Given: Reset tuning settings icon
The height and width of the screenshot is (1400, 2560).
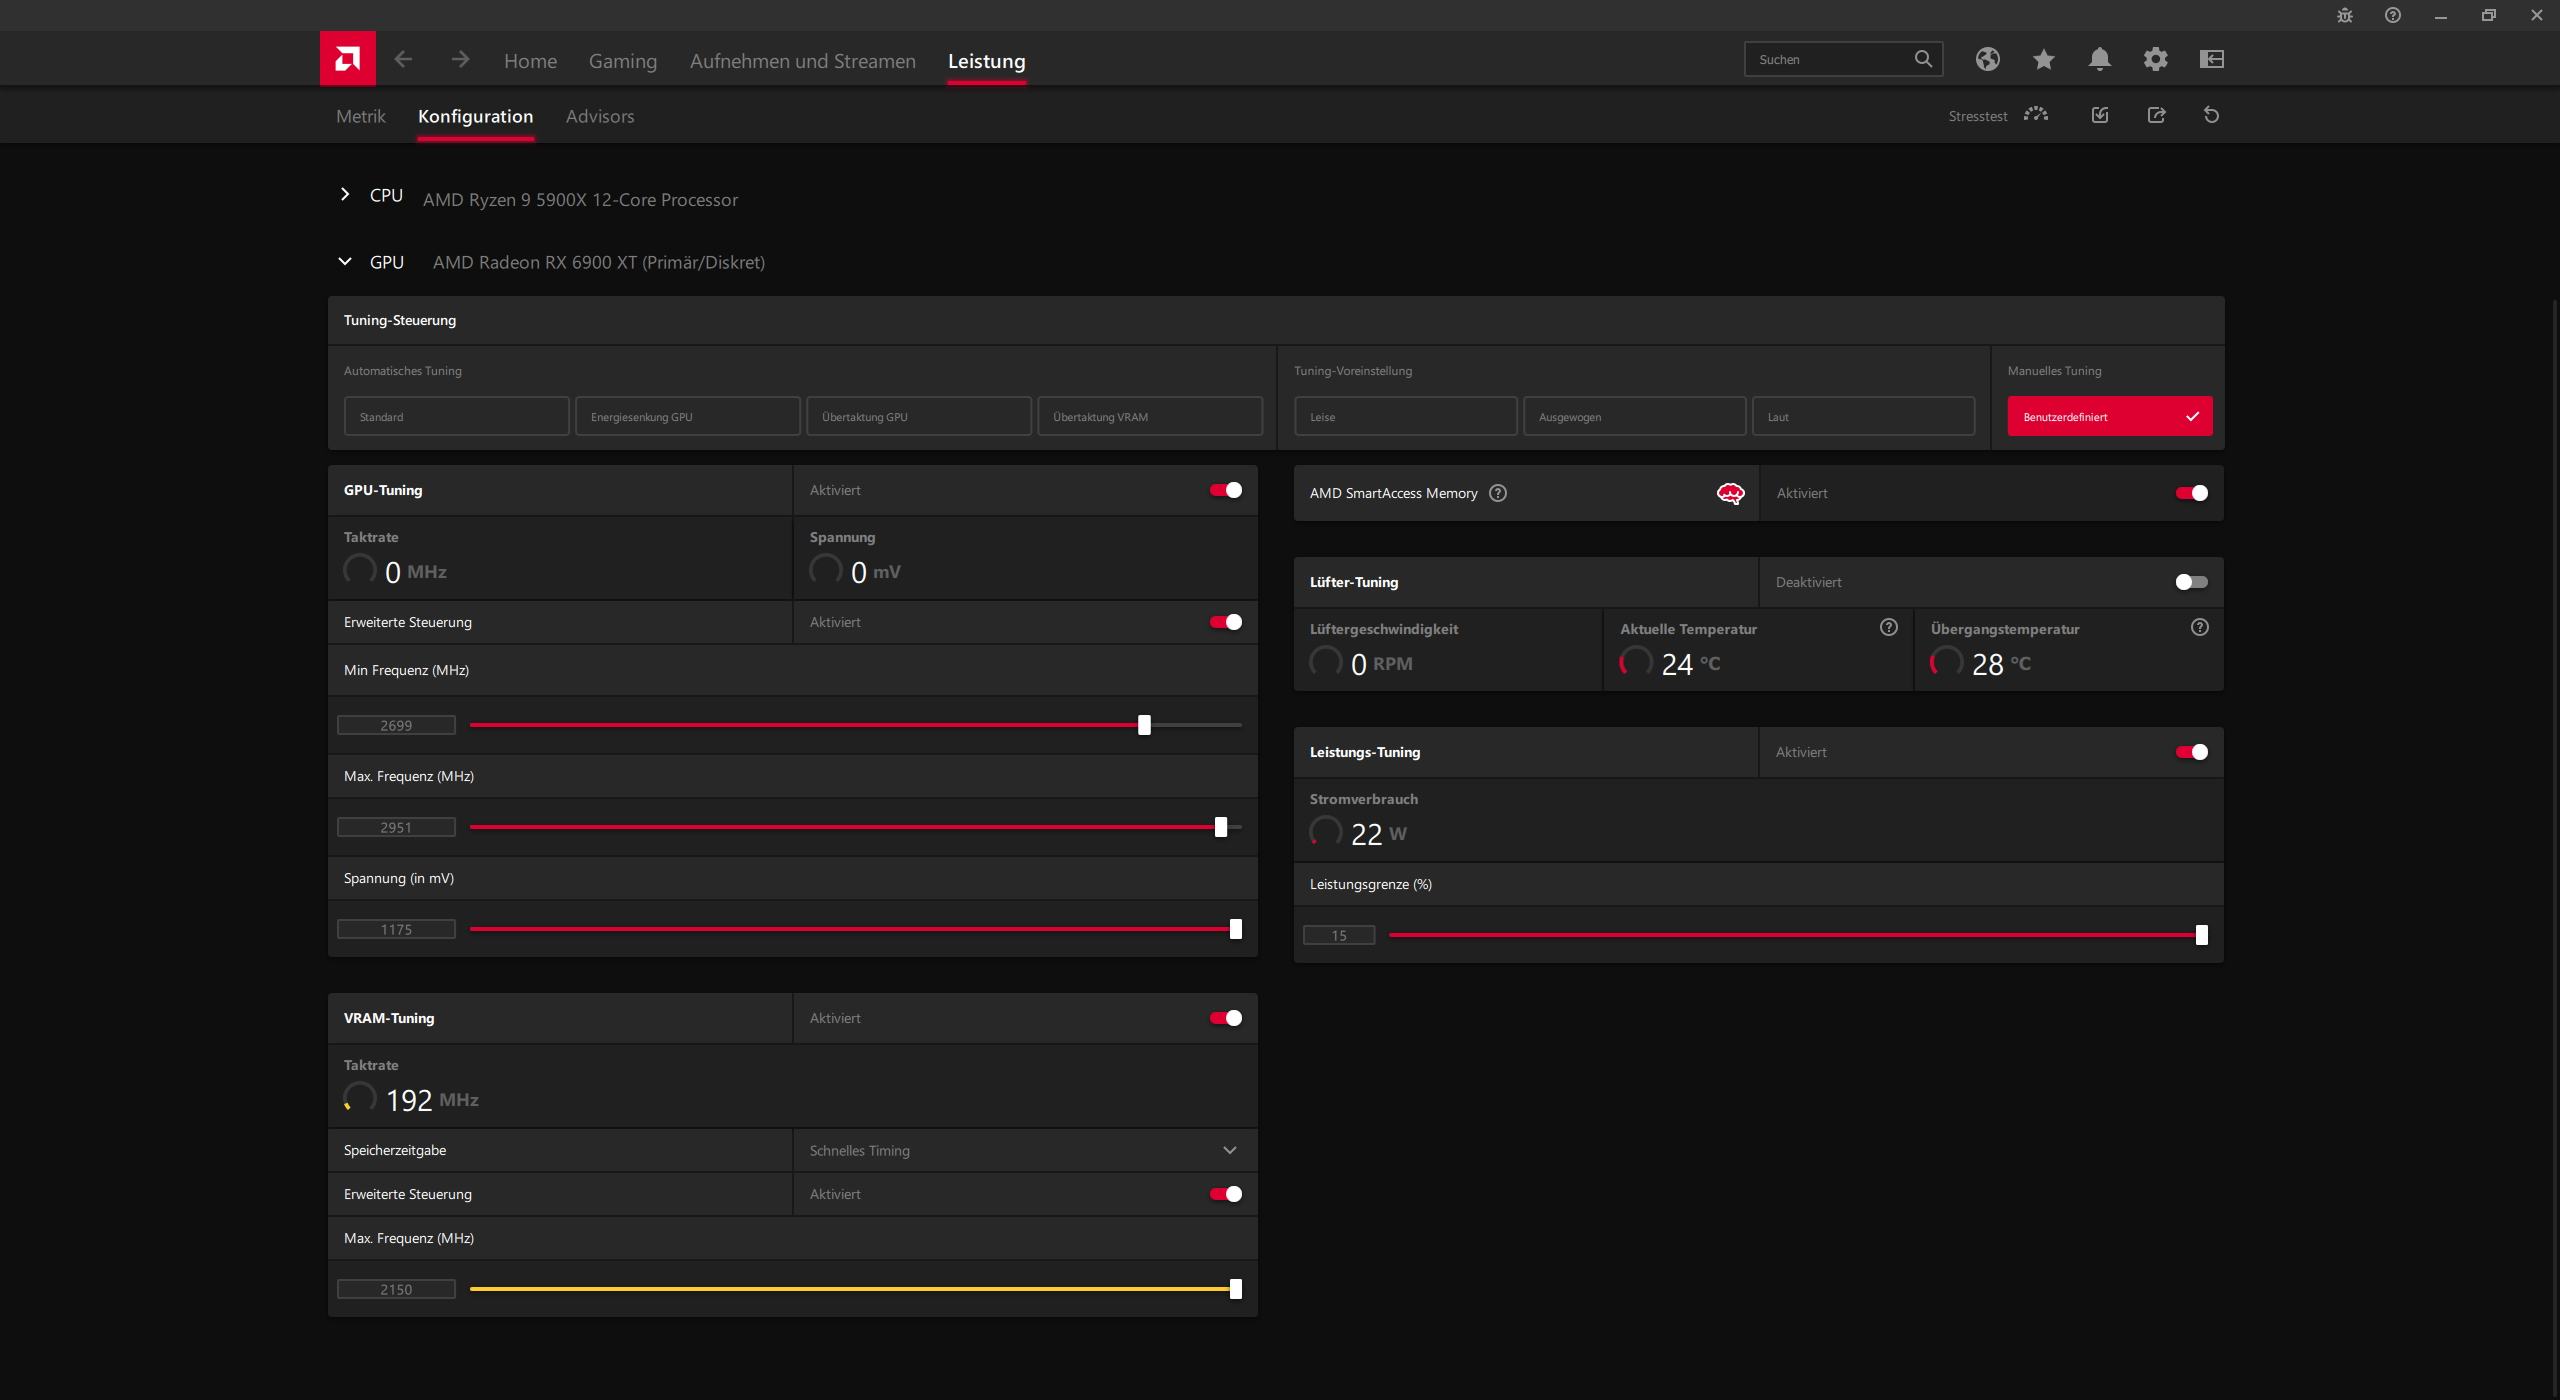Looking at the screenshot, I should pyautogui.click(x=2211, y=115).
